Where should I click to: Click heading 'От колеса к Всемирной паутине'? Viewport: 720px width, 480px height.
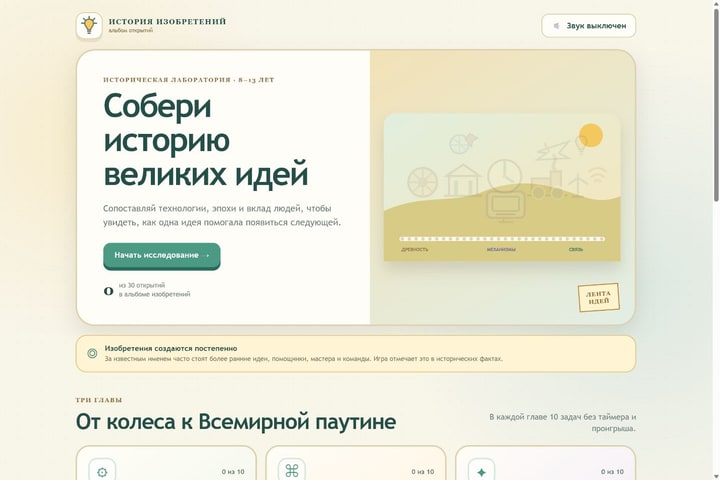click(236, 422)
